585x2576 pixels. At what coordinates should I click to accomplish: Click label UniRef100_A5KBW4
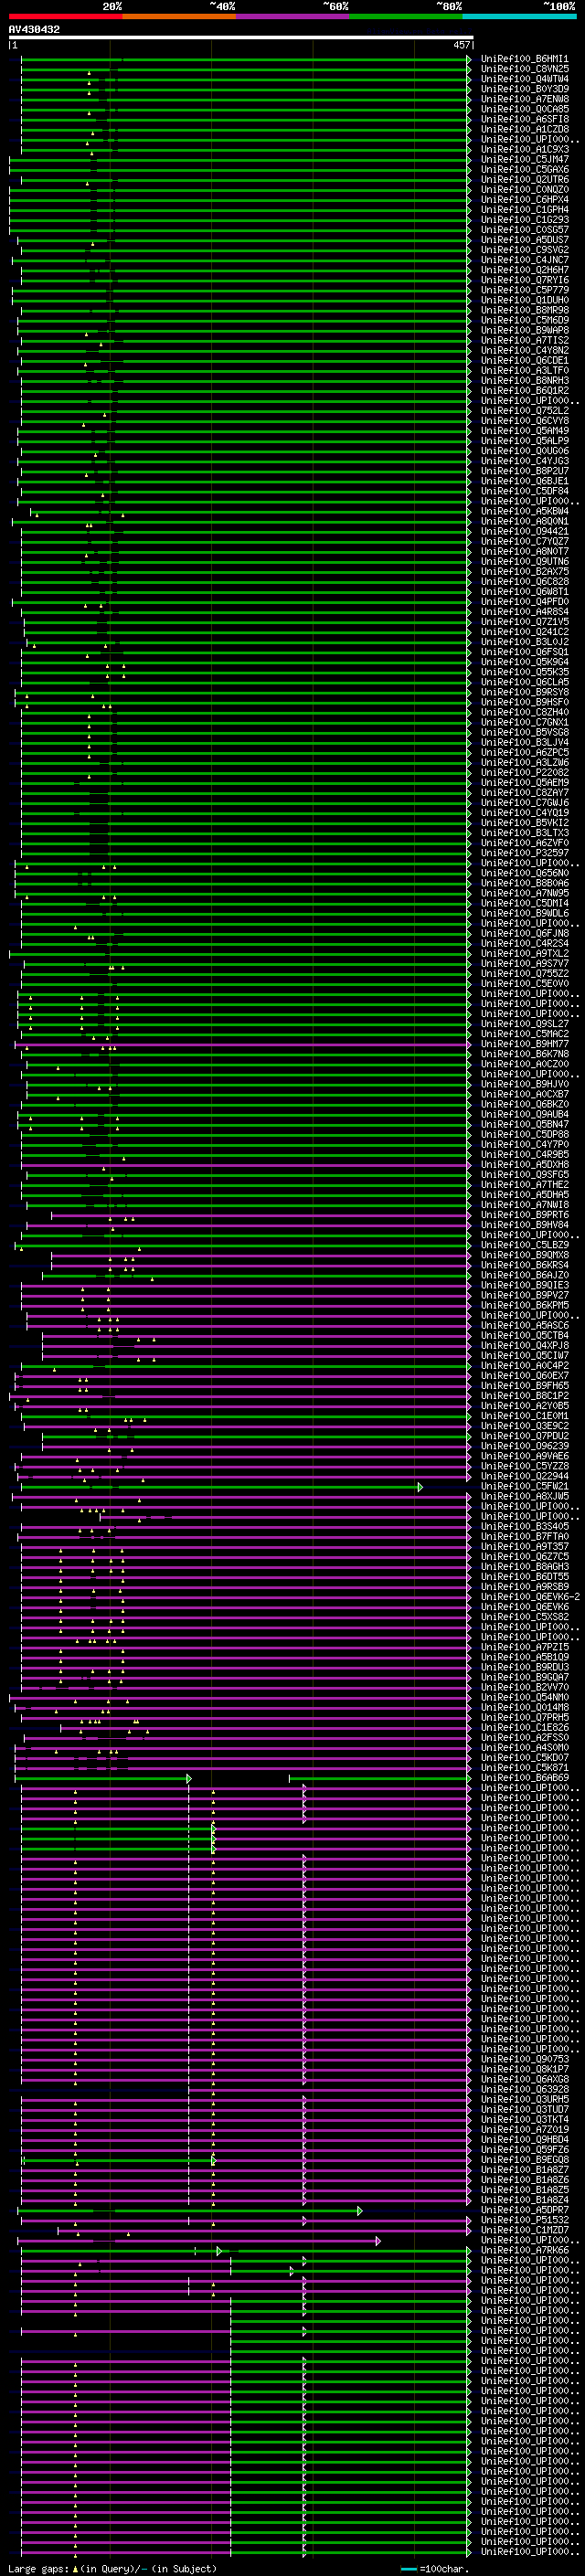tap(525, 511)
